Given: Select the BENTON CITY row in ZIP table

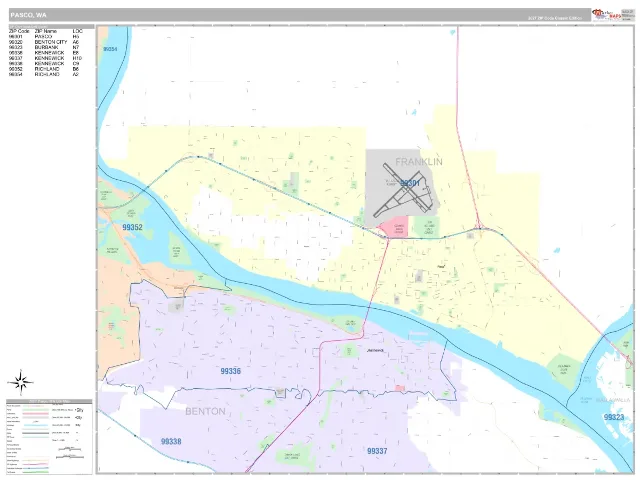Looking at the screenshot, I should click(45, 42).
